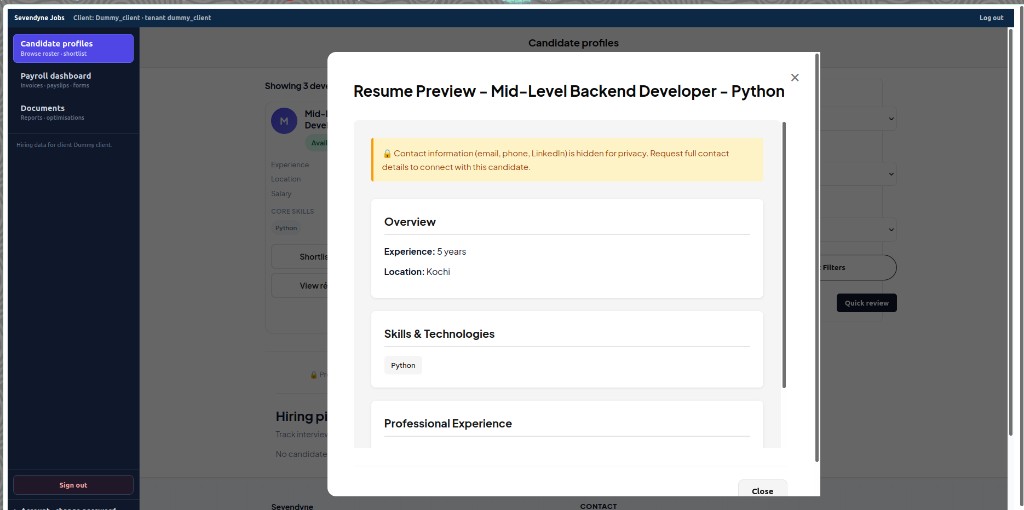Click the Close button in the modal footer
The height and width of the screenshot is (510, 1024).
pyautogui.click(x=762, y=490)
